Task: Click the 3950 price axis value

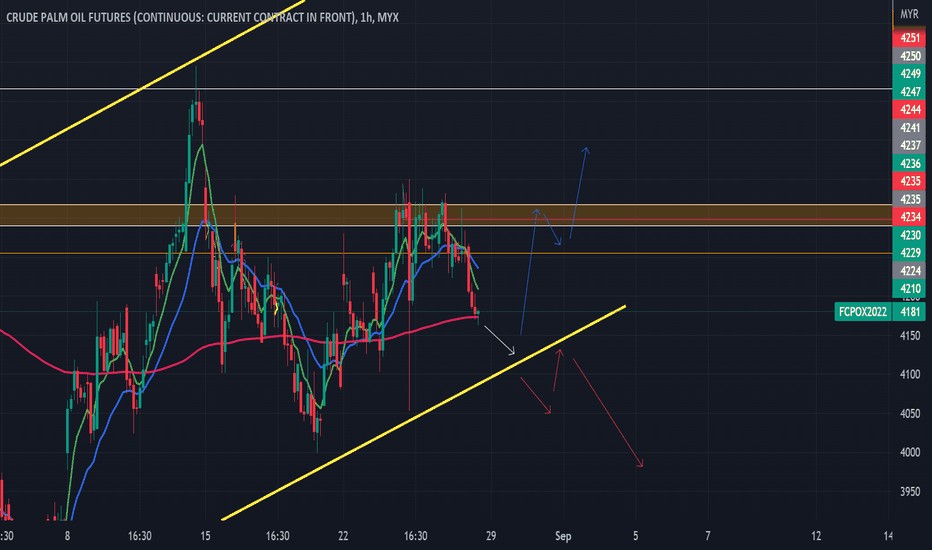Action: [909, 492]
